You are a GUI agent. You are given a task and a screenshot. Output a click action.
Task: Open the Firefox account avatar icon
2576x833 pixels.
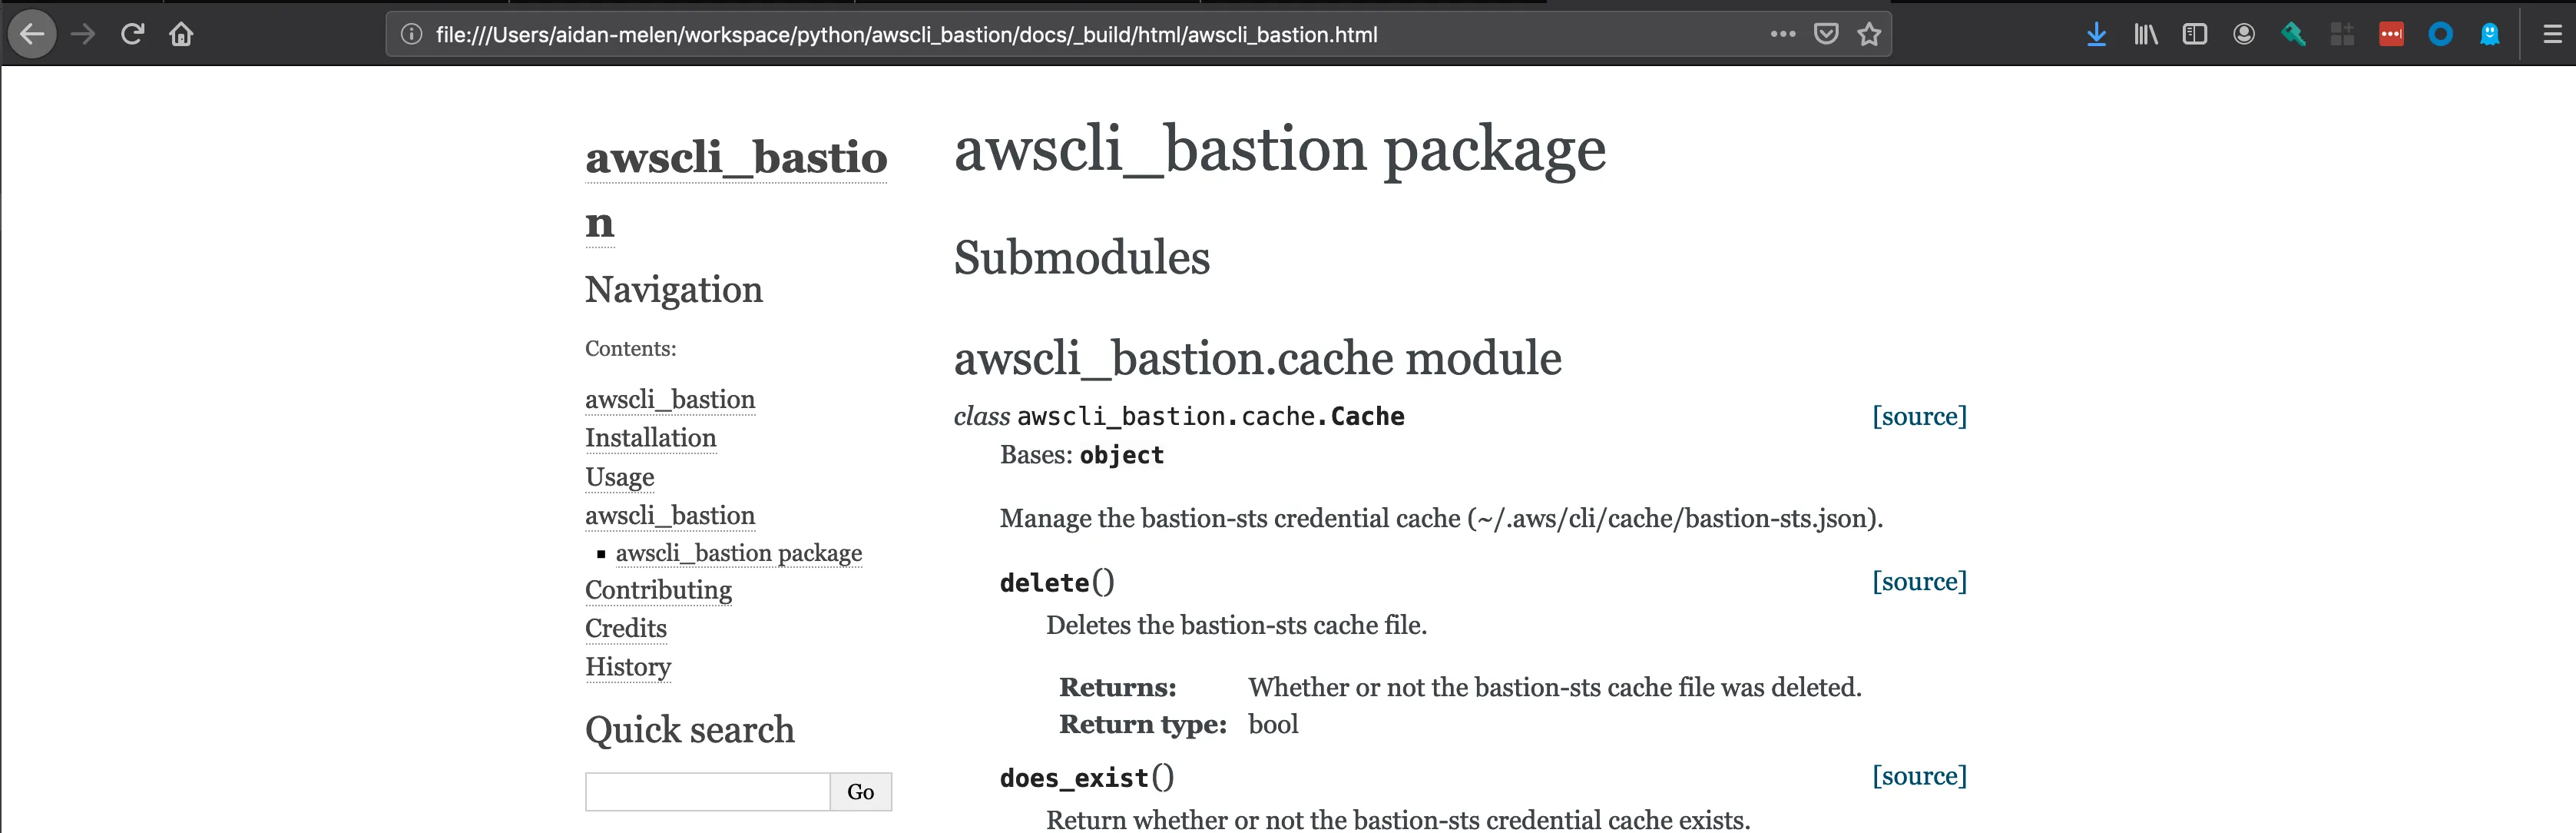[2243, 35]
